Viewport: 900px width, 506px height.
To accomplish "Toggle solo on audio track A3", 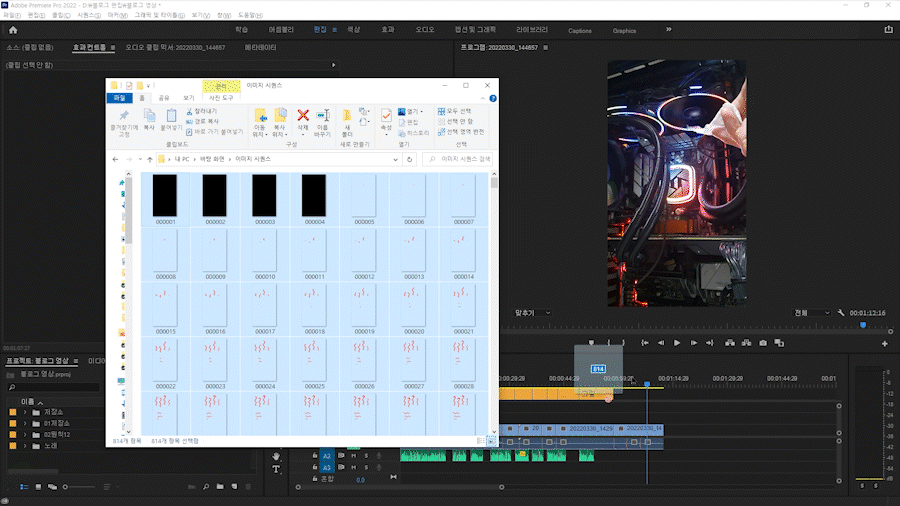I will tap(366, 467).
